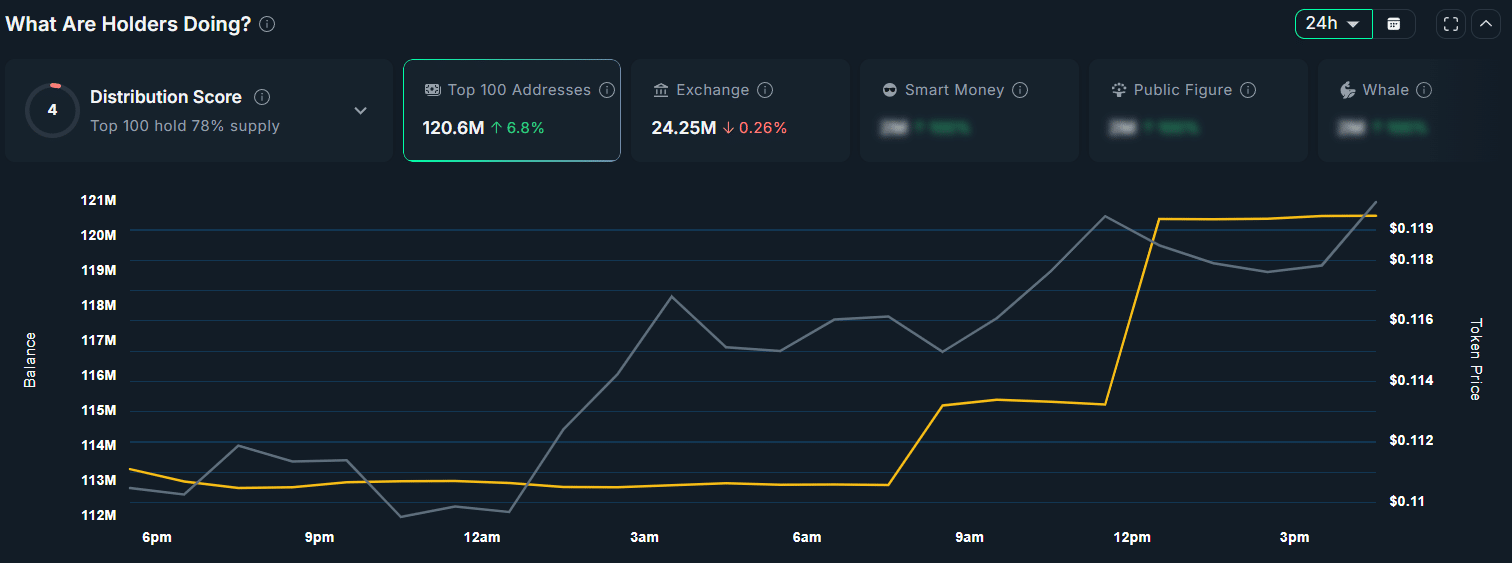Viewport: 1512px width, 563px height.
Task: Click info icon next to Distribution Score
Action: [262, 97]
